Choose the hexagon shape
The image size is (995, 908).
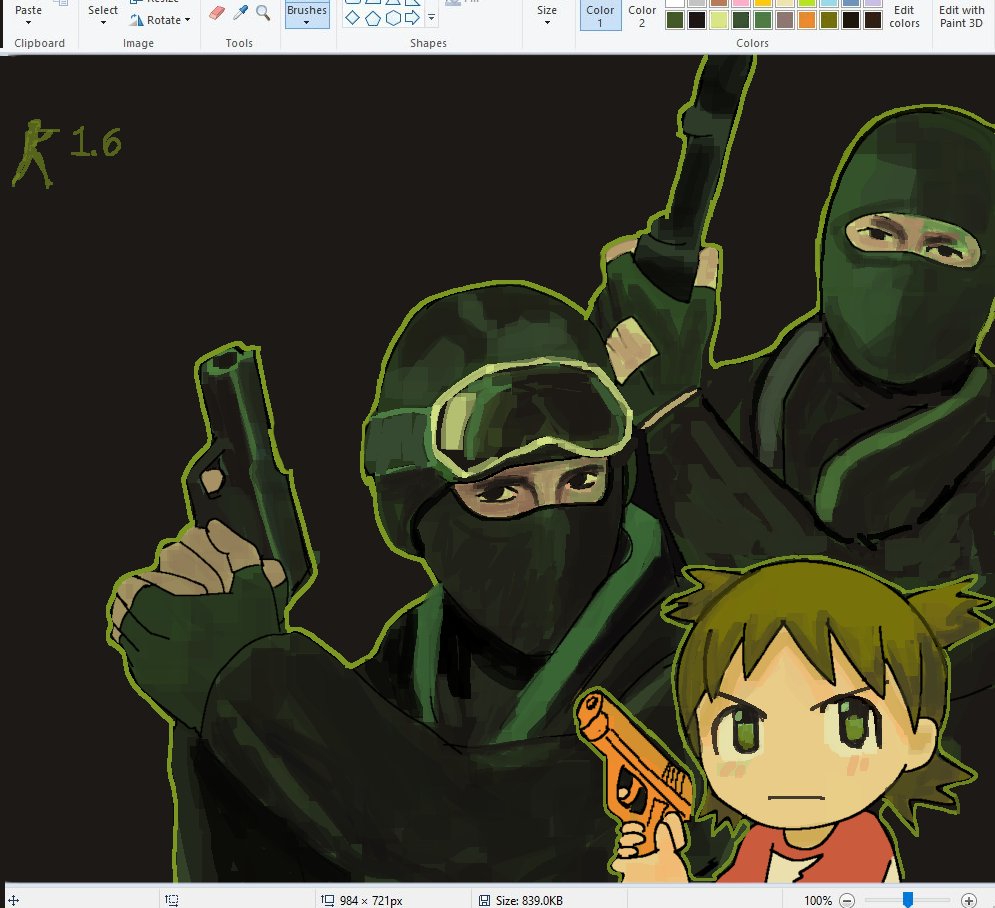393,18
